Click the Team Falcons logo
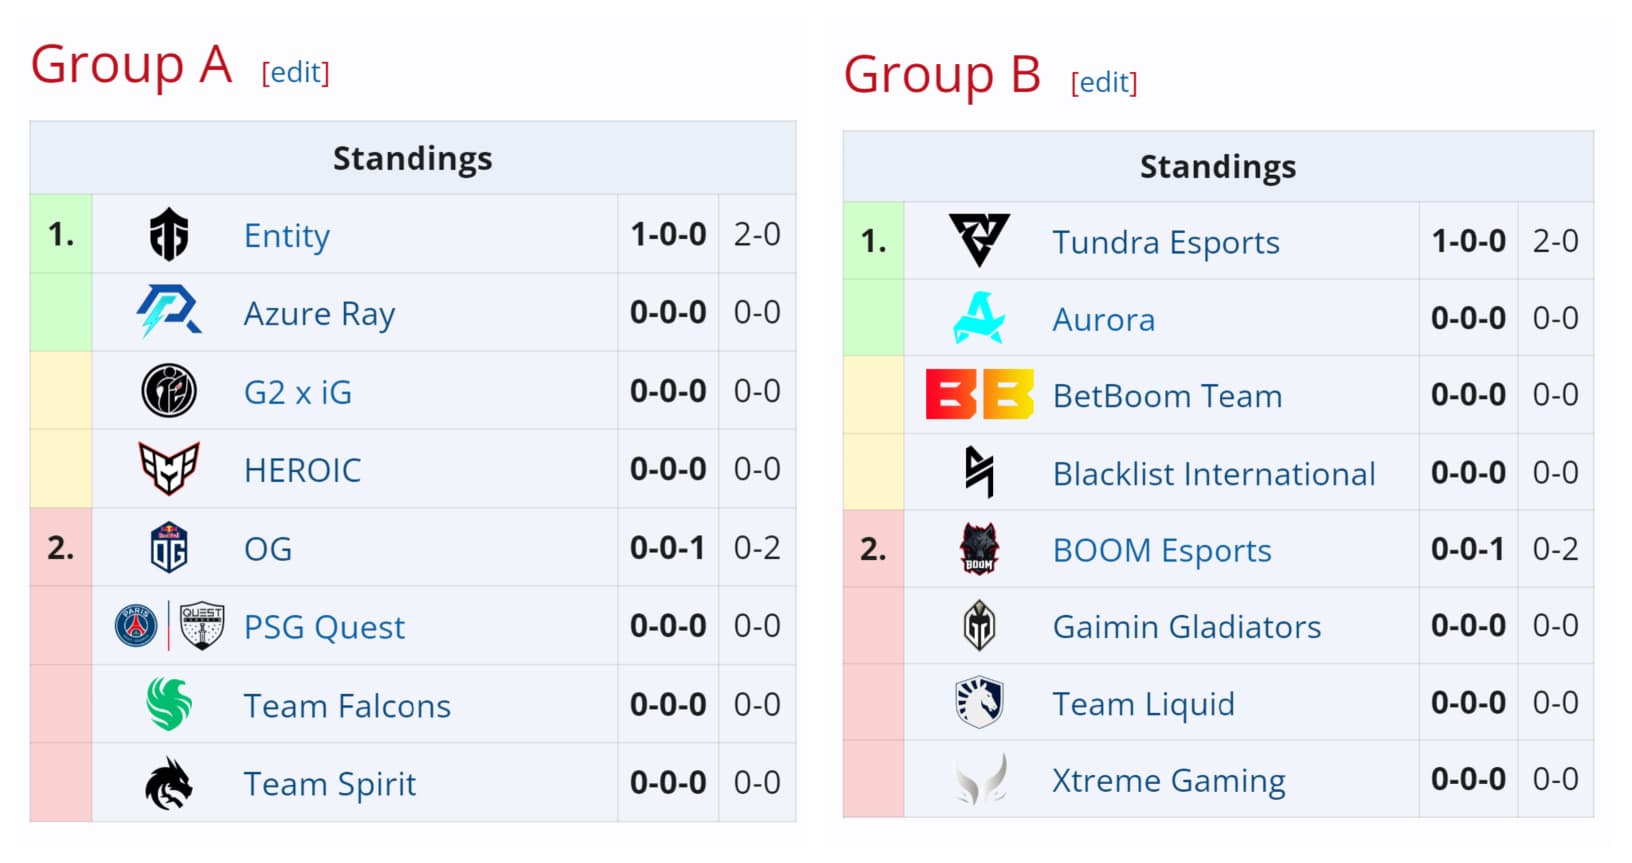The height and width of the screenshot is (863, 1632). (169, 704)
